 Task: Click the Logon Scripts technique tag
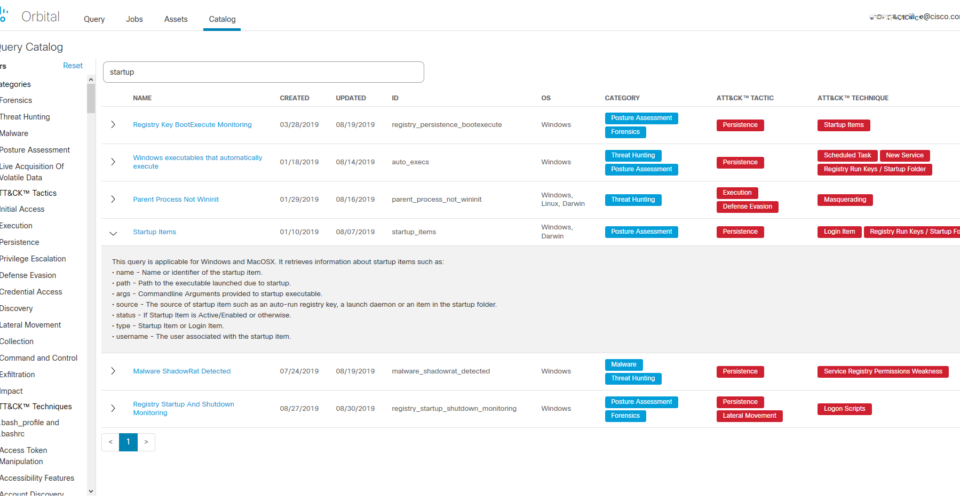pyautogui.click(x=844, y=409)
